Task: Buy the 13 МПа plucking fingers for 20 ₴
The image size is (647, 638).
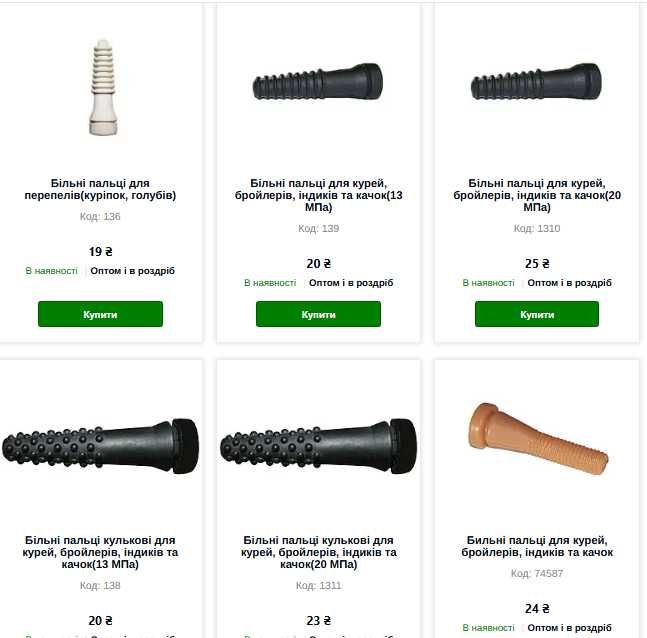Action: coord(318,314)
